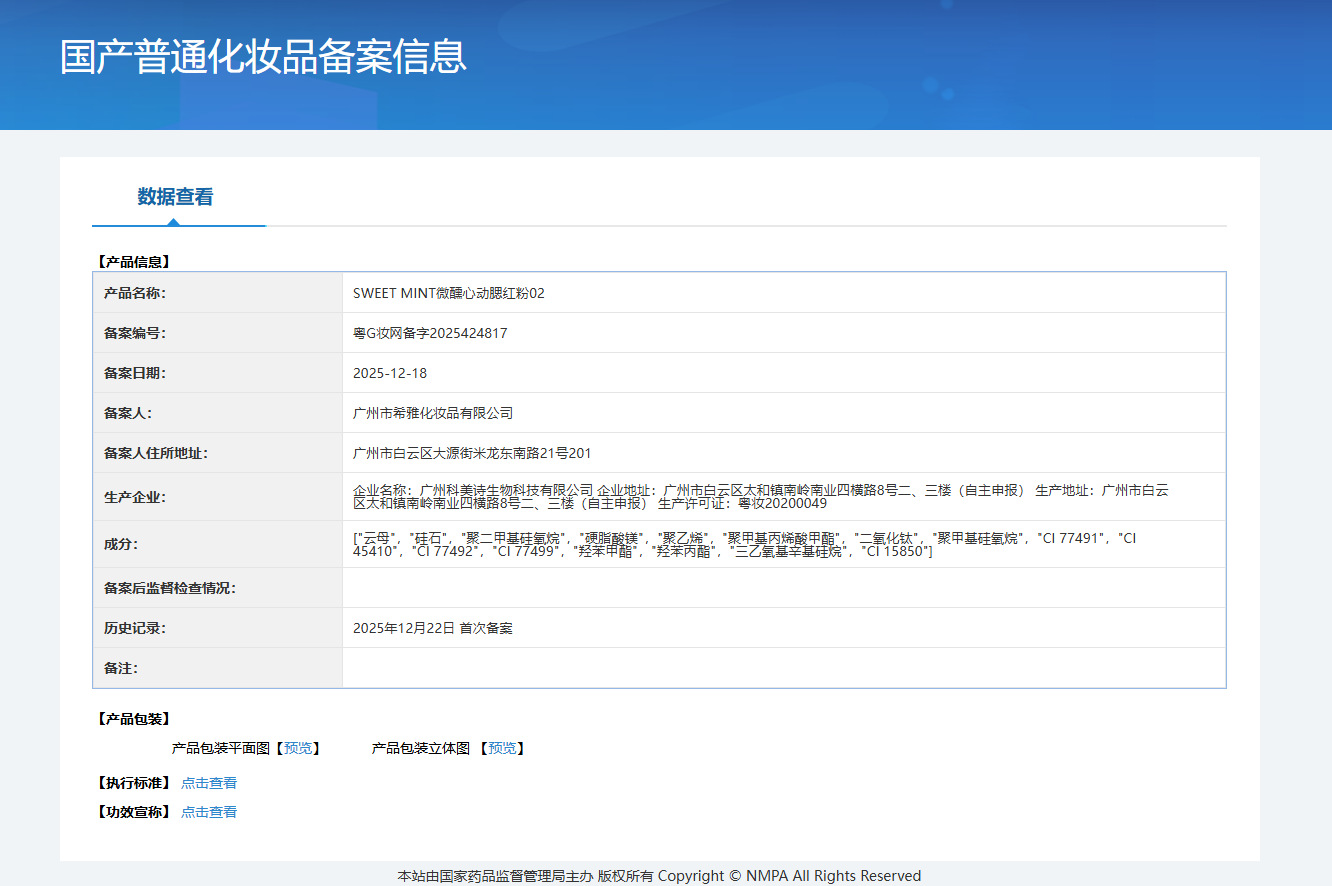
Task: Click the 成分: label cell
Action: [218, 544]
